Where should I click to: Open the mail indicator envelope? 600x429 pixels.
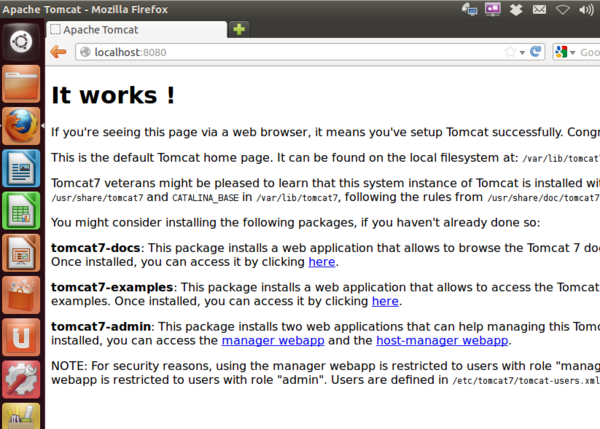tap(539, 9)
